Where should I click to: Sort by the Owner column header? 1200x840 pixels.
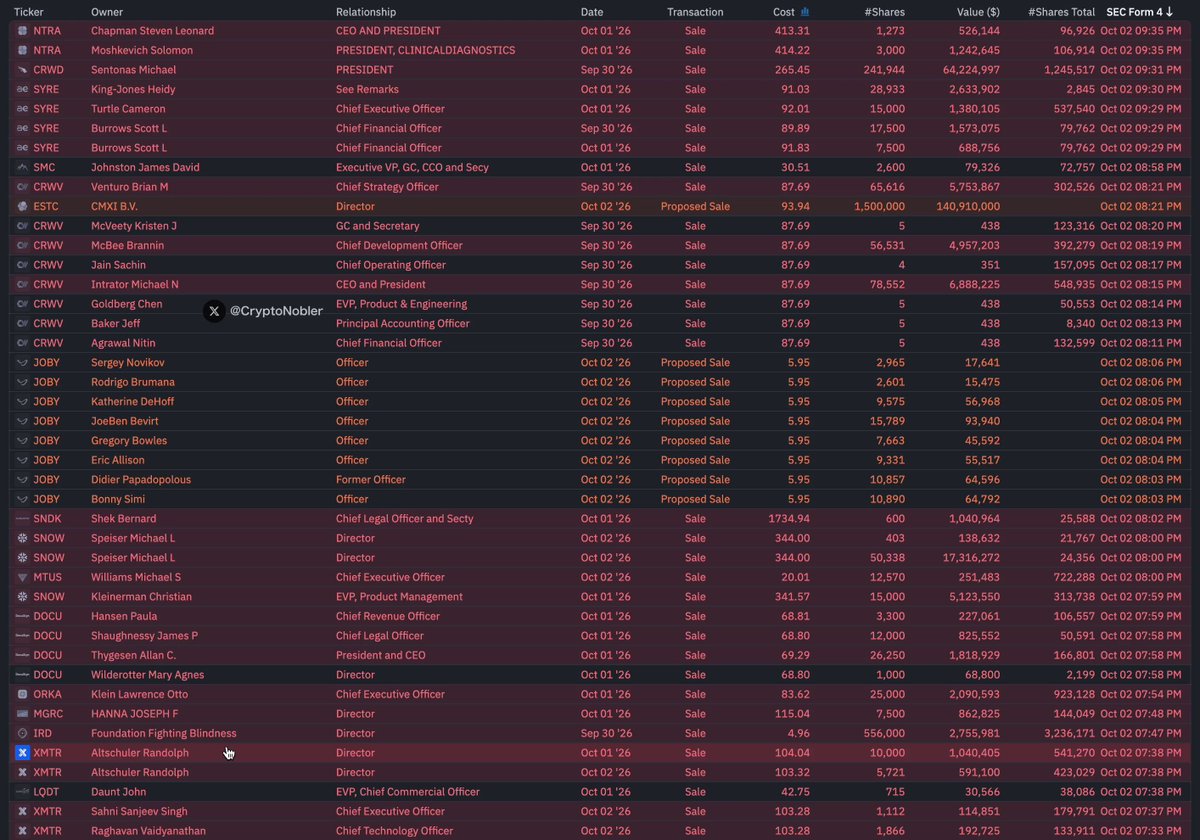click(x=107, y=12)
